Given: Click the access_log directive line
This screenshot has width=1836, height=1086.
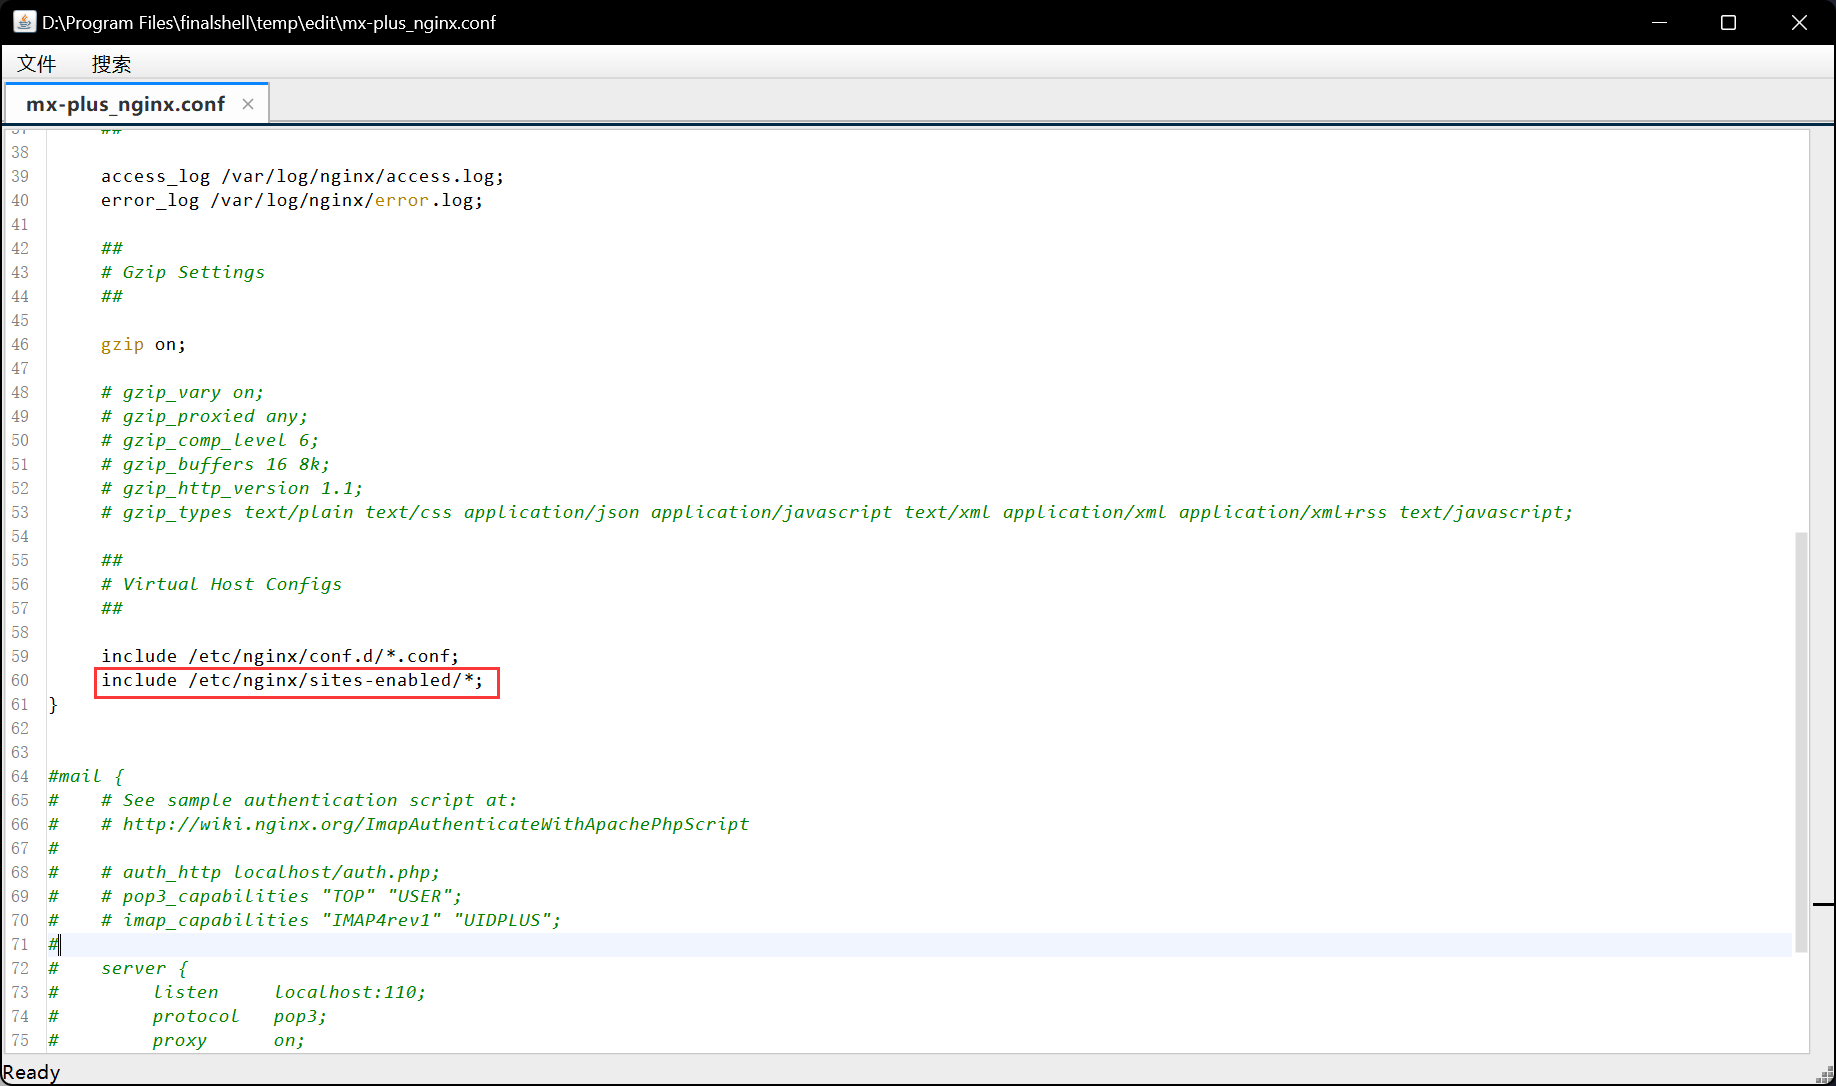Looking at the screenshot, I should pyautogui.click(x=302, y=177).
